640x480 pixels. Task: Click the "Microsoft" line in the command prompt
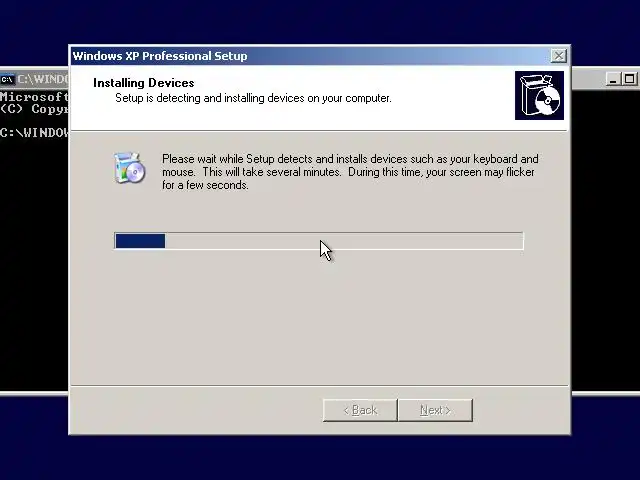point(34,97)
